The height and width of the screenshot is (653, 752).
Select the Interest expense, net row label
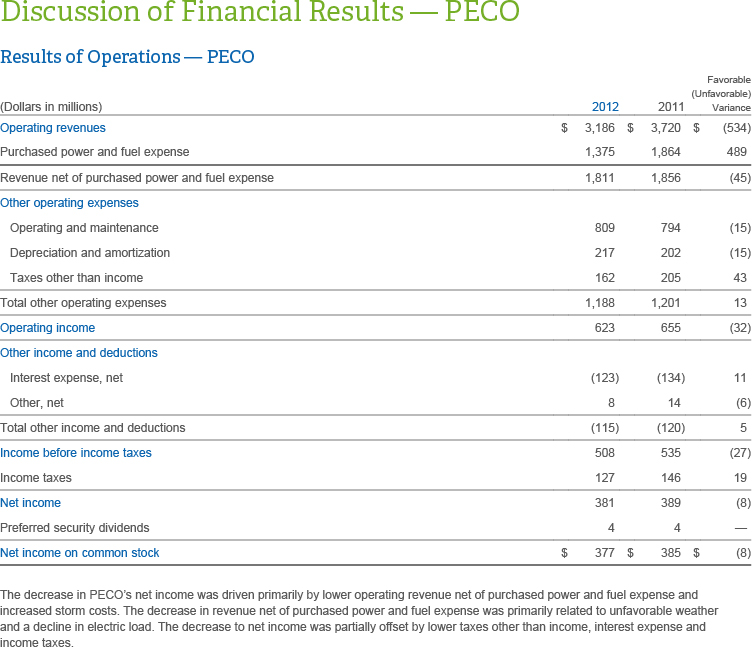click(66, 378)
